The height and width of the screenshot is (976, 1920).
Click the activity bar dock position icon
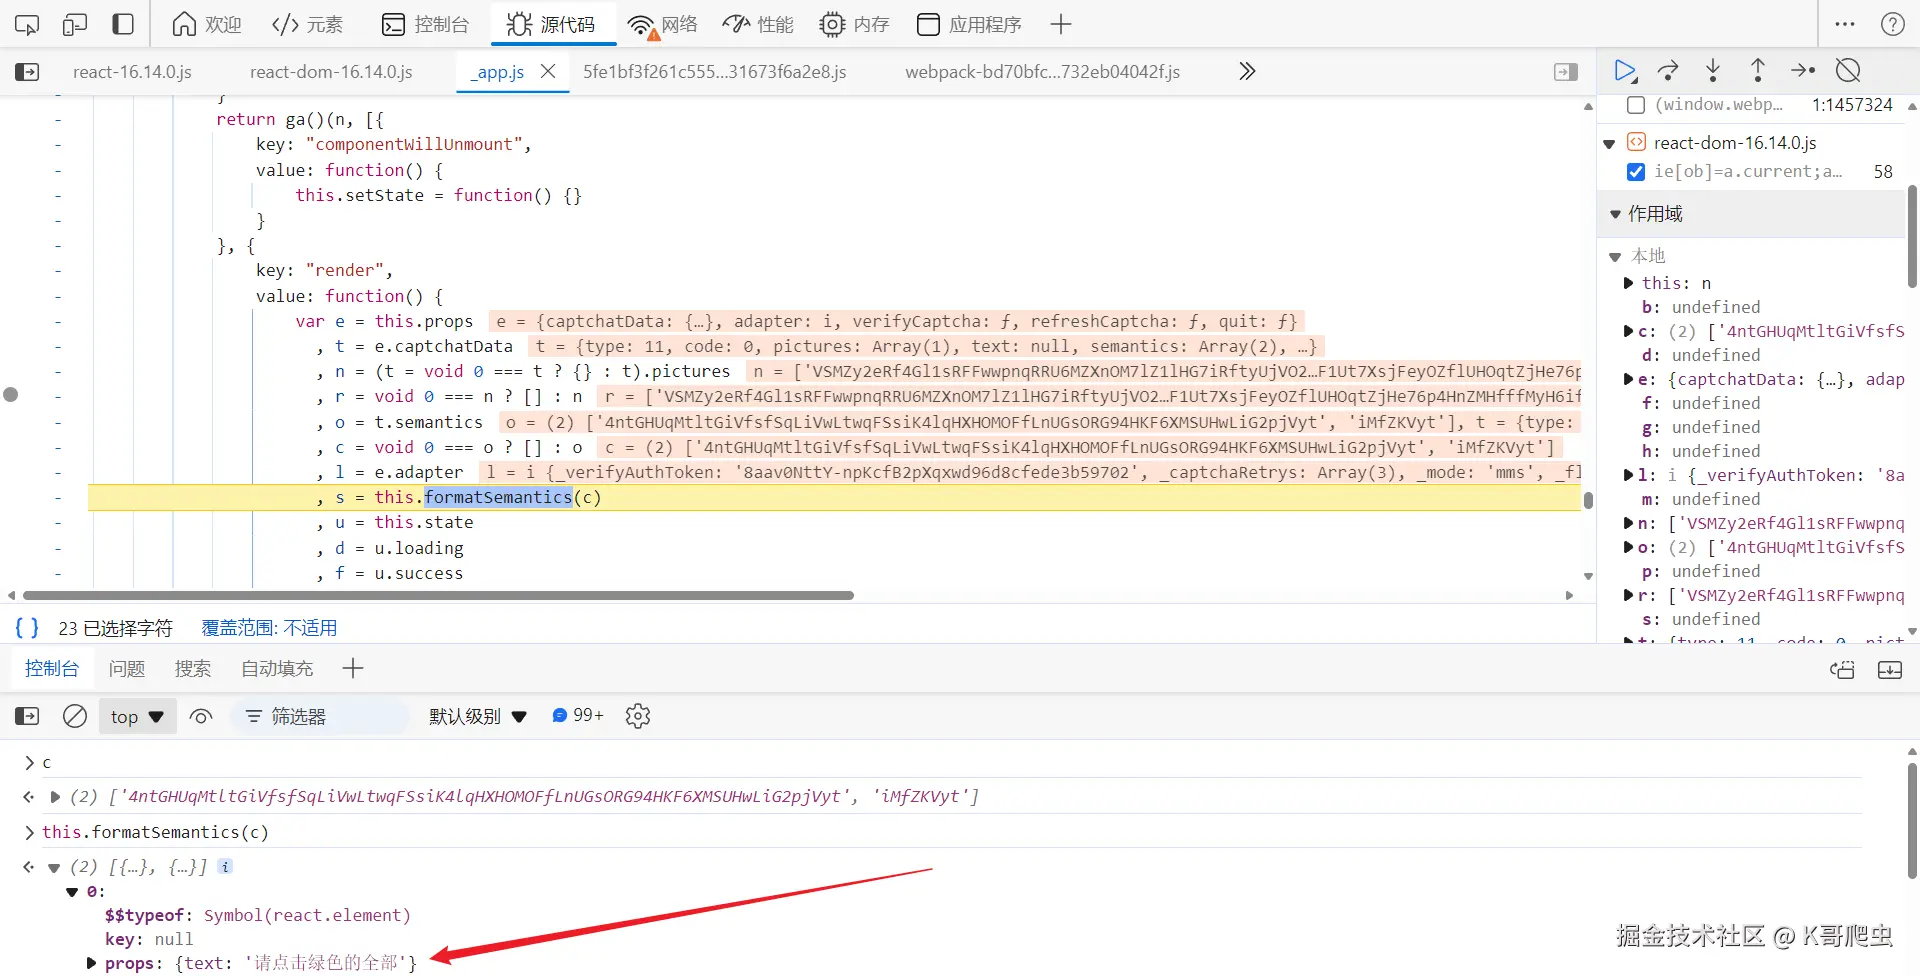click(123, 24)
